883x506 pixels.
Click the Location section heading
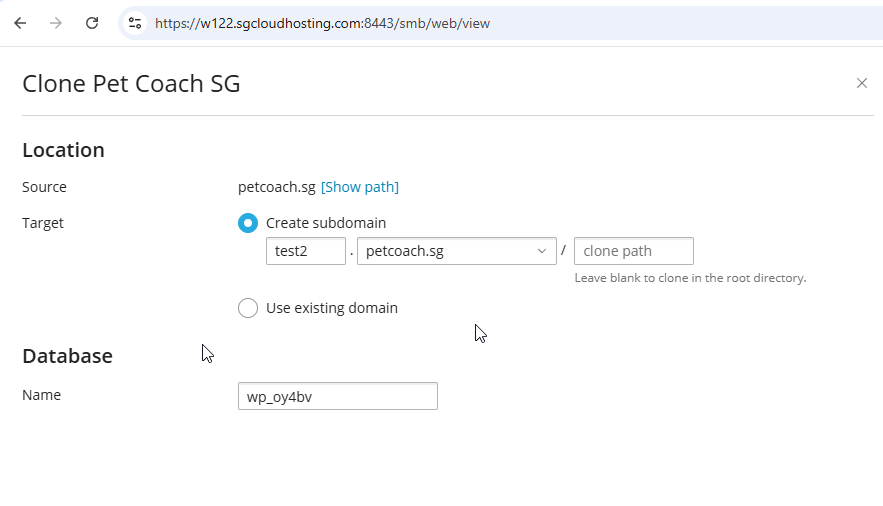(64, 150)
